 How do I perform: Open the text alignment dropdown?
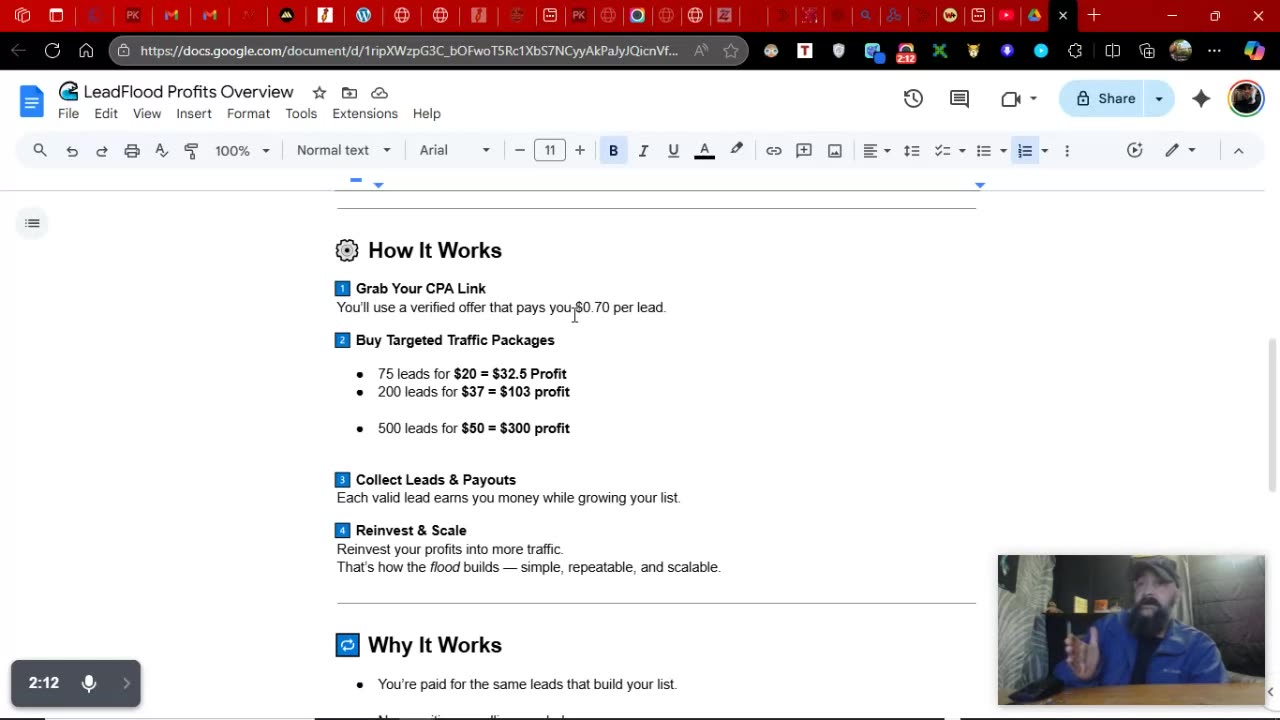point(877,151)
